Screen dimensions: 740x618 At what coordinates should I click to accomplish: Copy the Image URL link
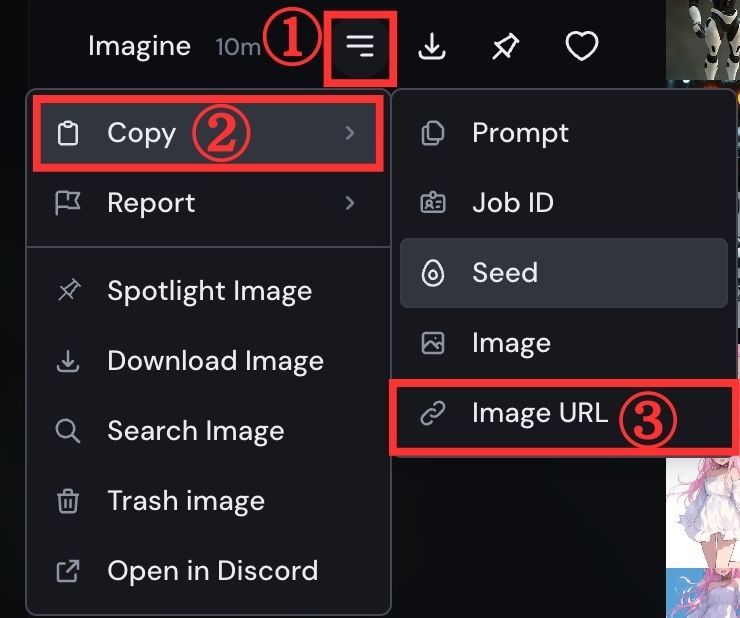click(x=539, y=413)
